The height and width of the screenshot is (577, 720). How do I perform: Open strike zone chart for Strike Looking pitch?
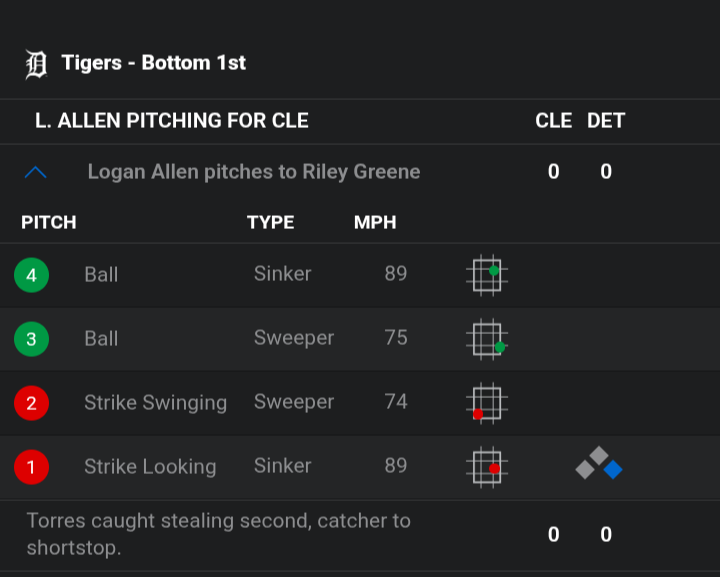tap(487, 467)
